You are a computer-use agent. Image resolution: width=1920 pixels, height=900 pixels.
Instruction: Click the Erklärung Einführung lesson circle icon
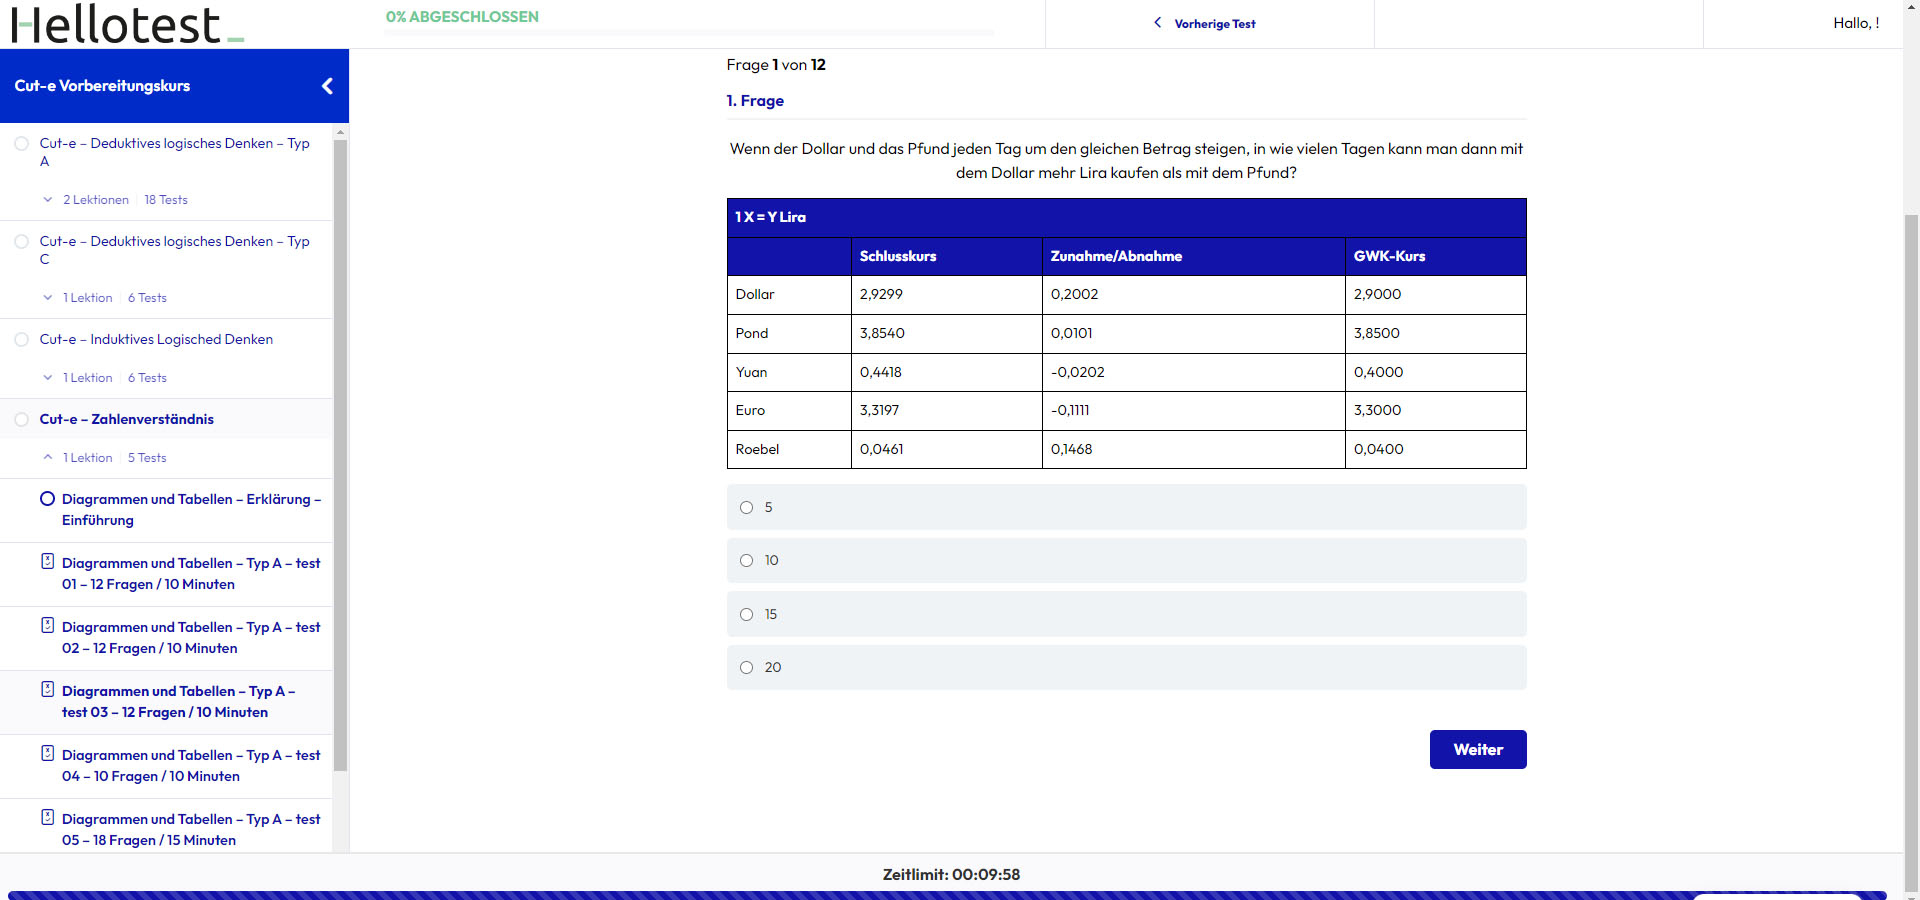(47, 499)
